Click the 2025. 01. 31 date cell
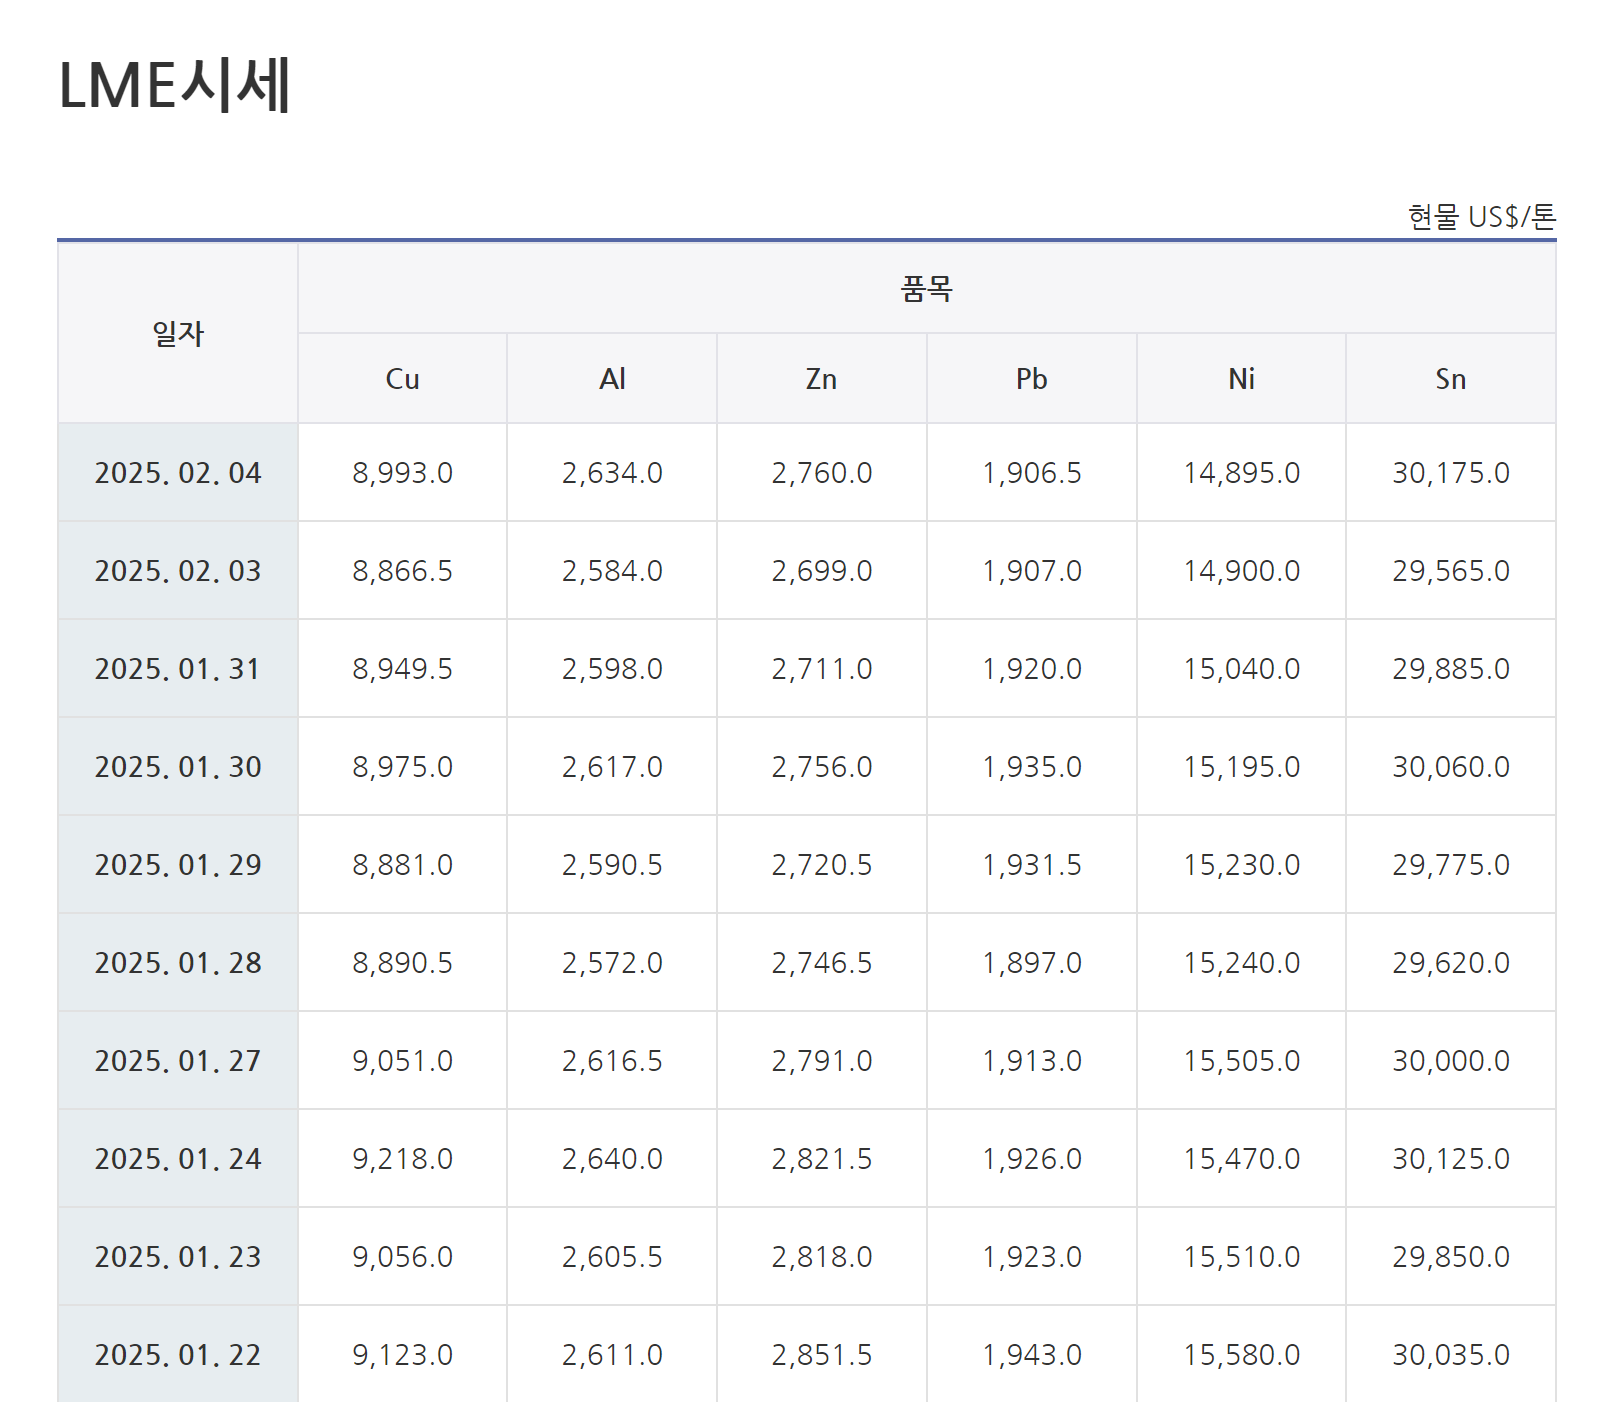This screenshot has height=1402, width=1622. click(178, 669)
